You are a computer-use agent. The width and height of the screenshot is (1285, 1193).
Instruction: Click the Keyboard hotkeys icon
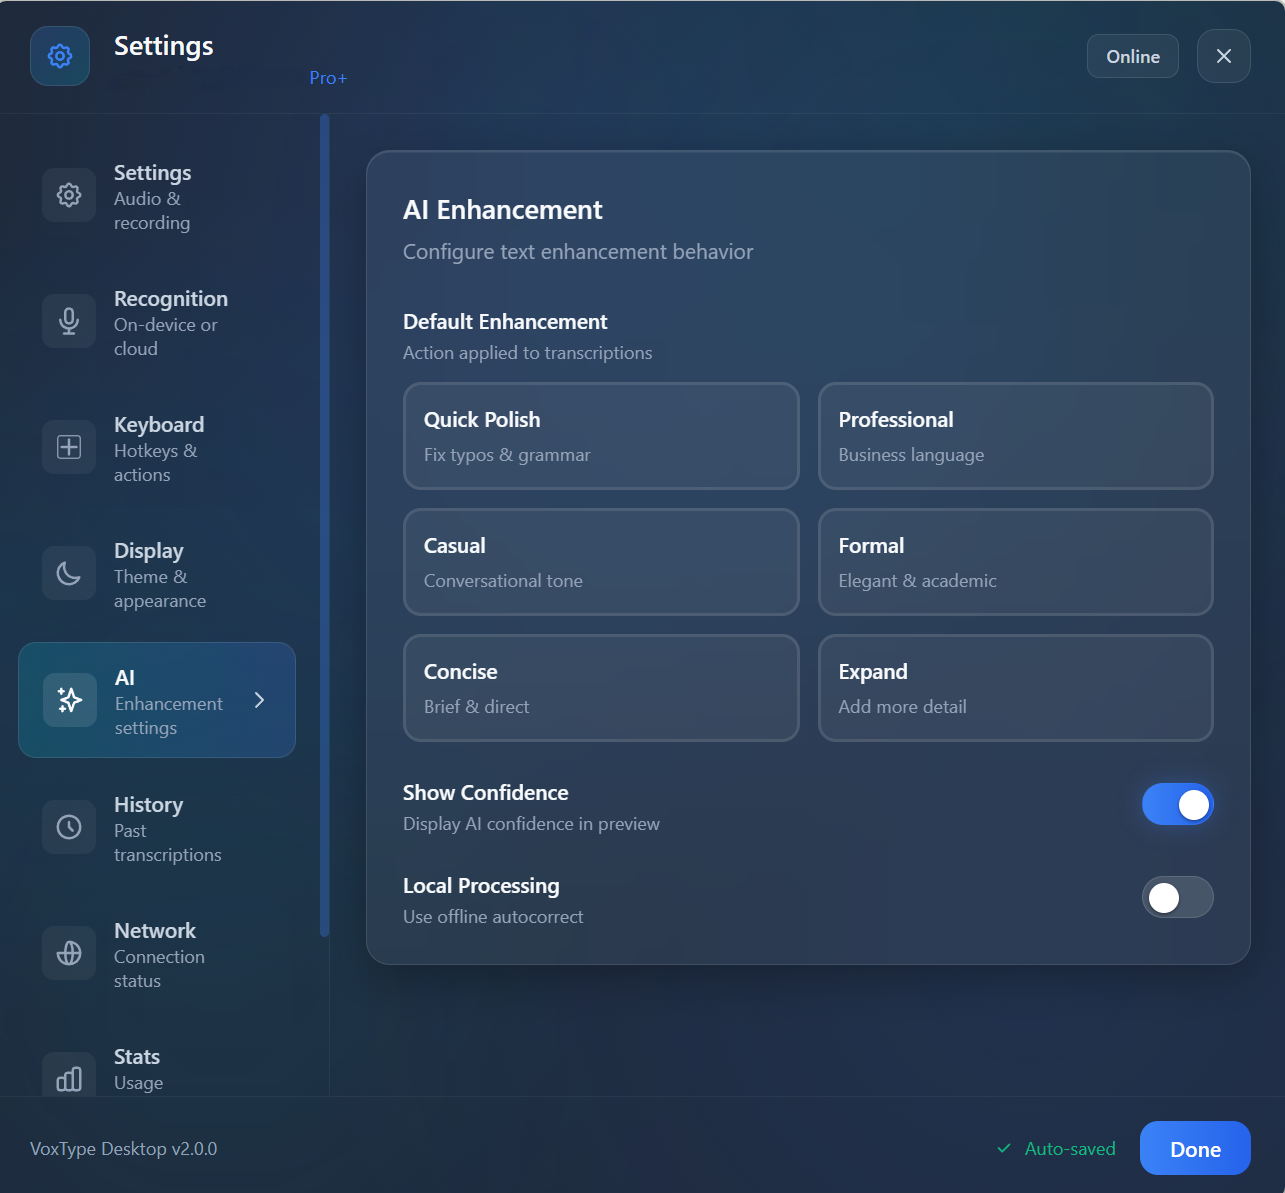68,447
